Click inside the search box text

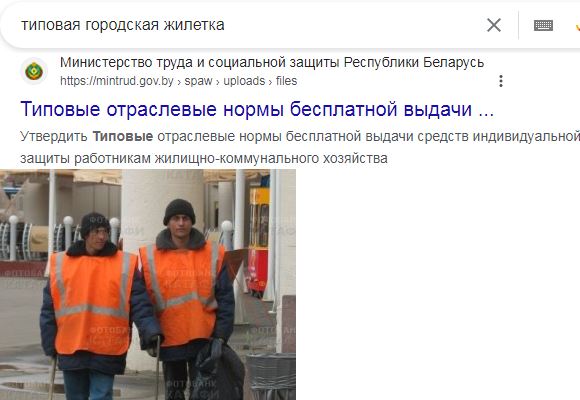(123, 25)
